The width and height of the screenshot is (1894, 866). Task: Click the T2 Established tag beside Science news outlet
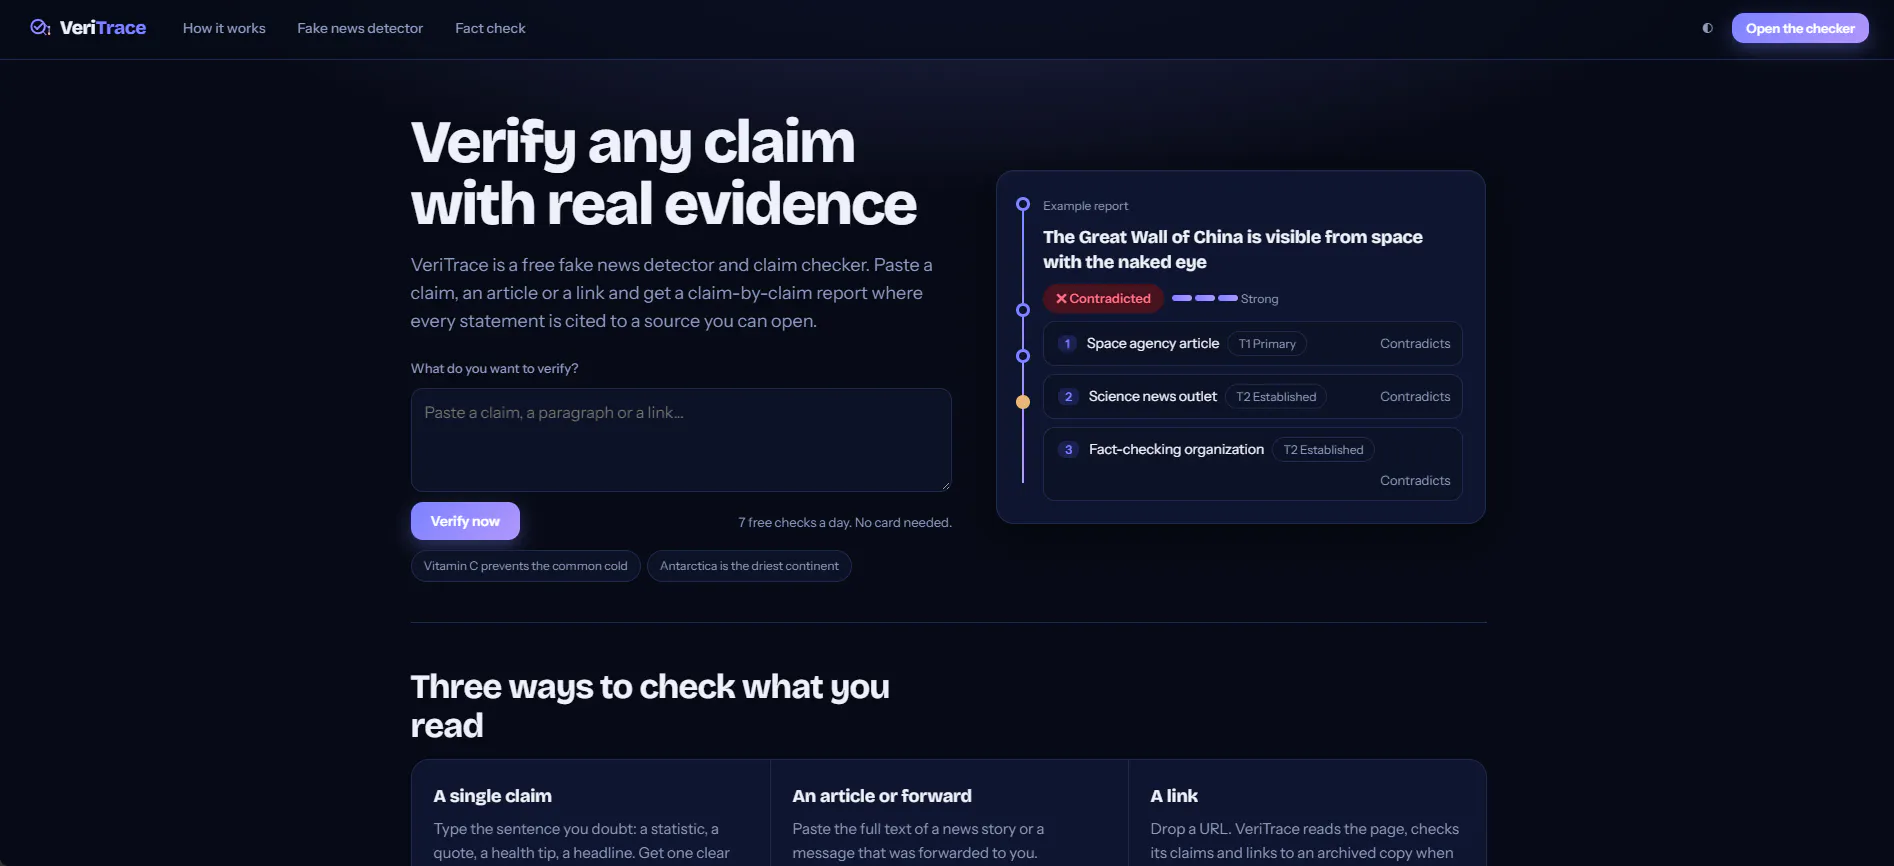[x=1276, y=397]
